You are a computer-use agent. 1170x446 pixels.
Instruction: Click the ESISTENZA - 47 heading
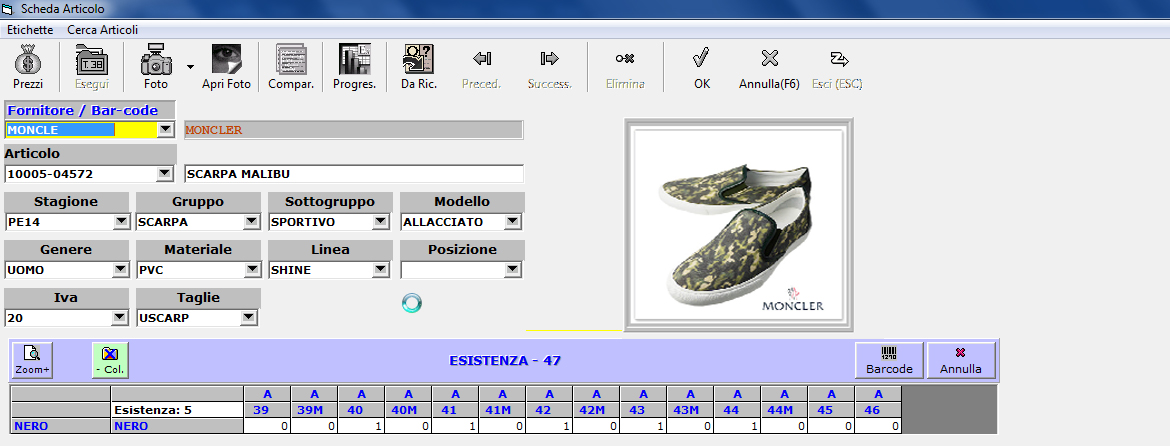point(504,361)
